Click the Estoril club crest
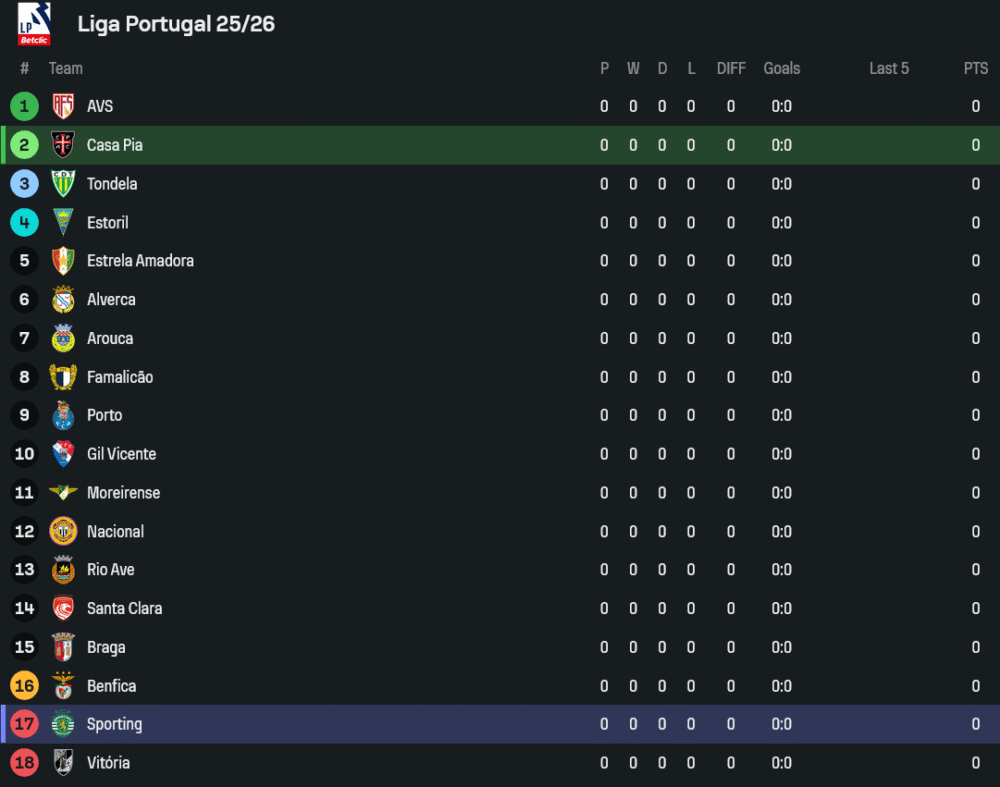The width and height of the screenshot is (1000, 787). 63,222
